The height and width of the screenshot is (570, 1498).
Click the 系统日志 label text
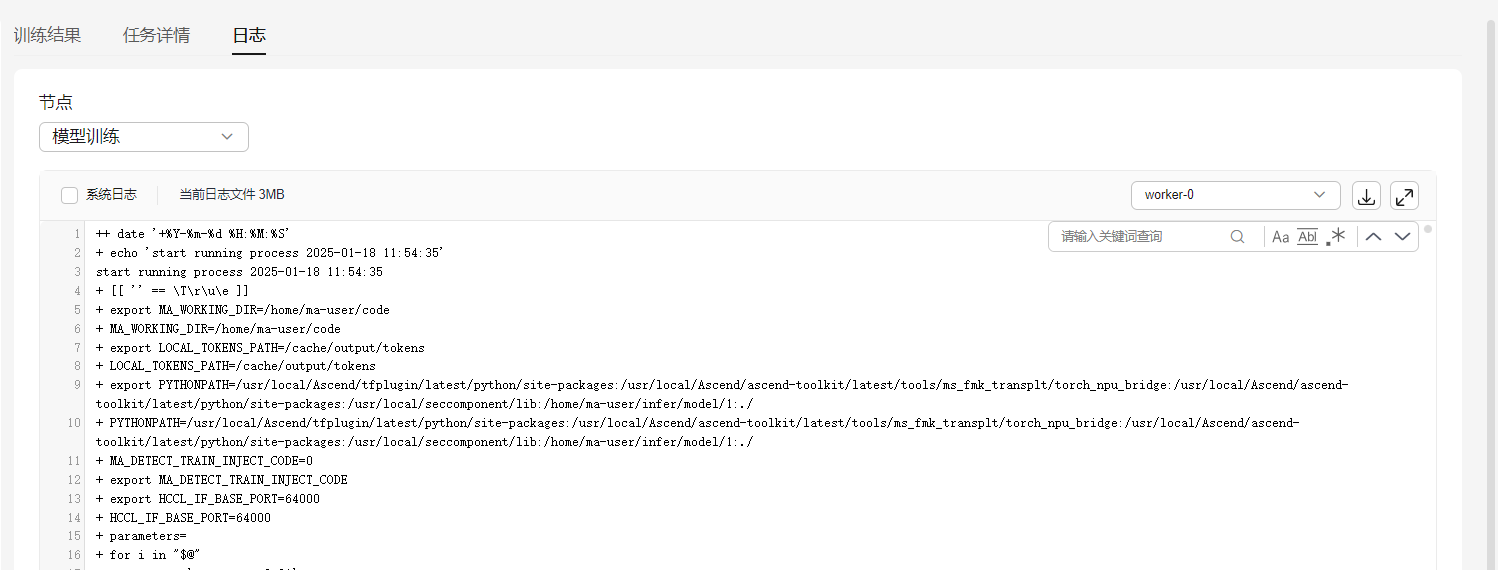coord(111,195)
